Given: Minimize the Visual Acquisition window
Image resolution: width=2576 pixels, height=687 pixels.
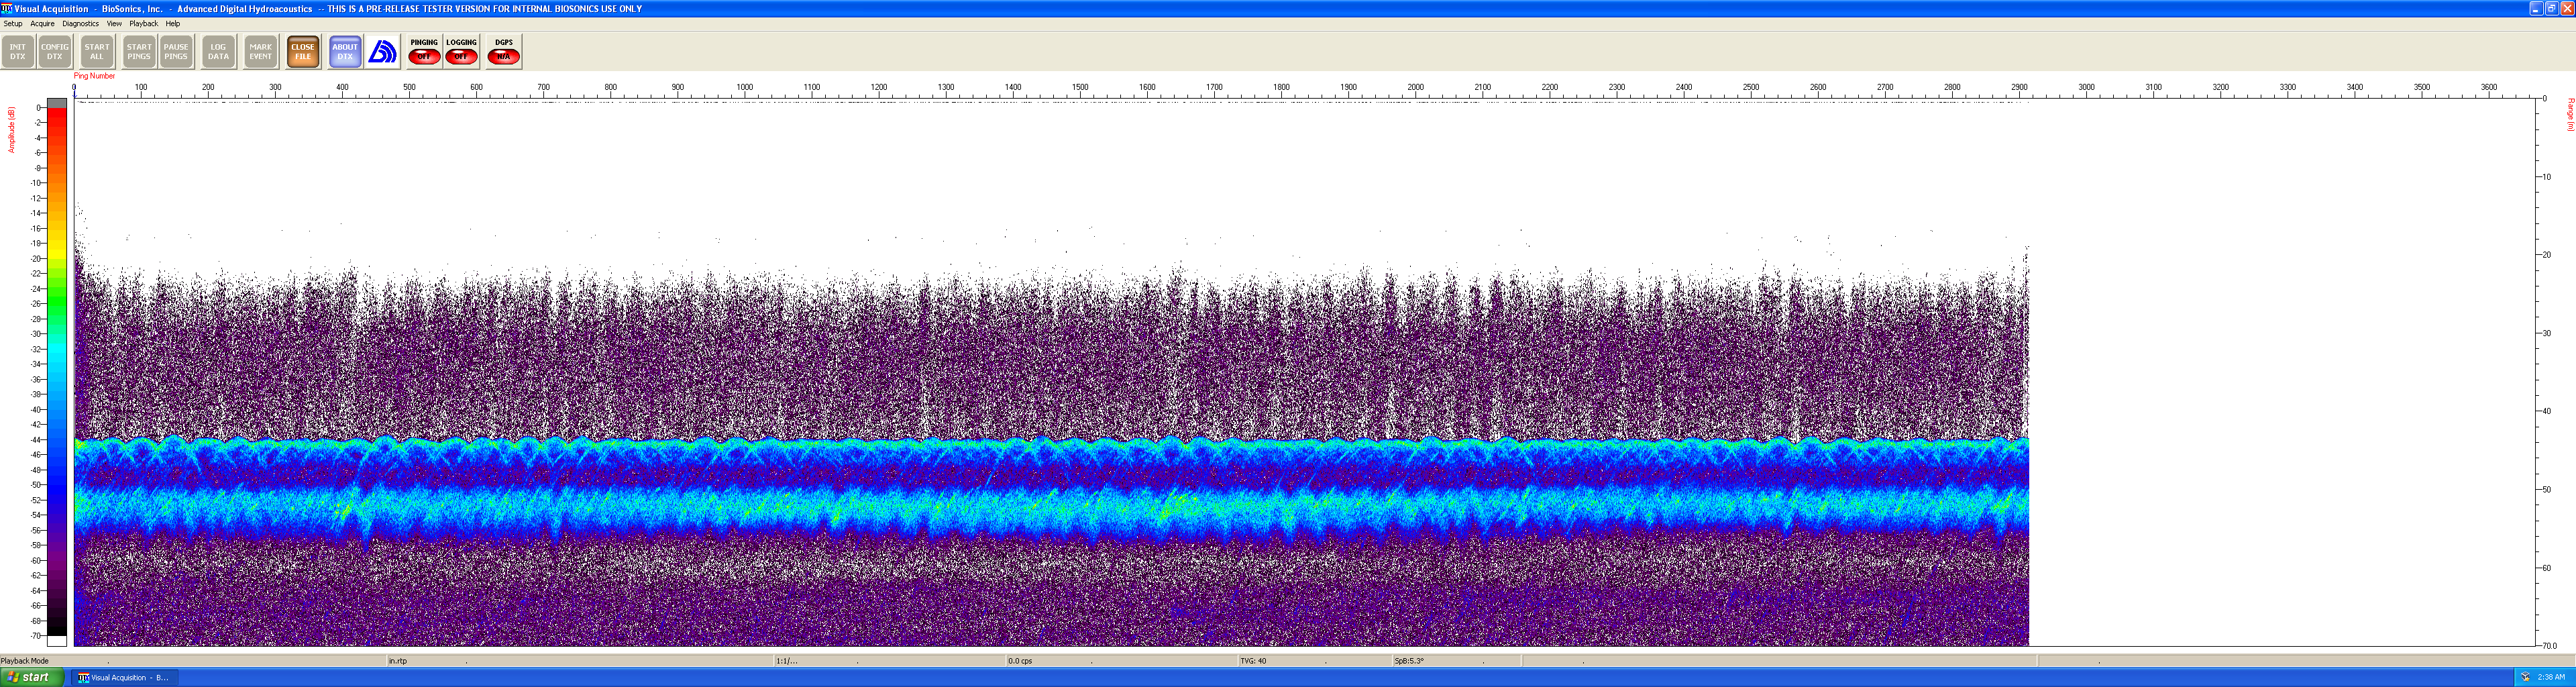Looking at the screenshot, I should click(x=2536, y=8).
